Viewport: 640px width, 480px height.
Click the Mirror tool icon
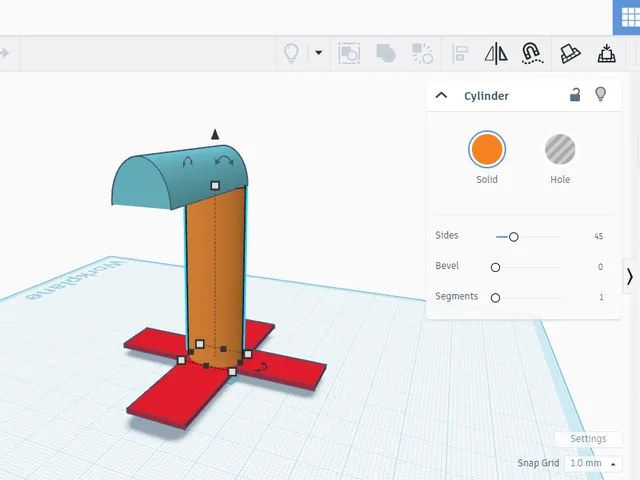tap(496, 53)
